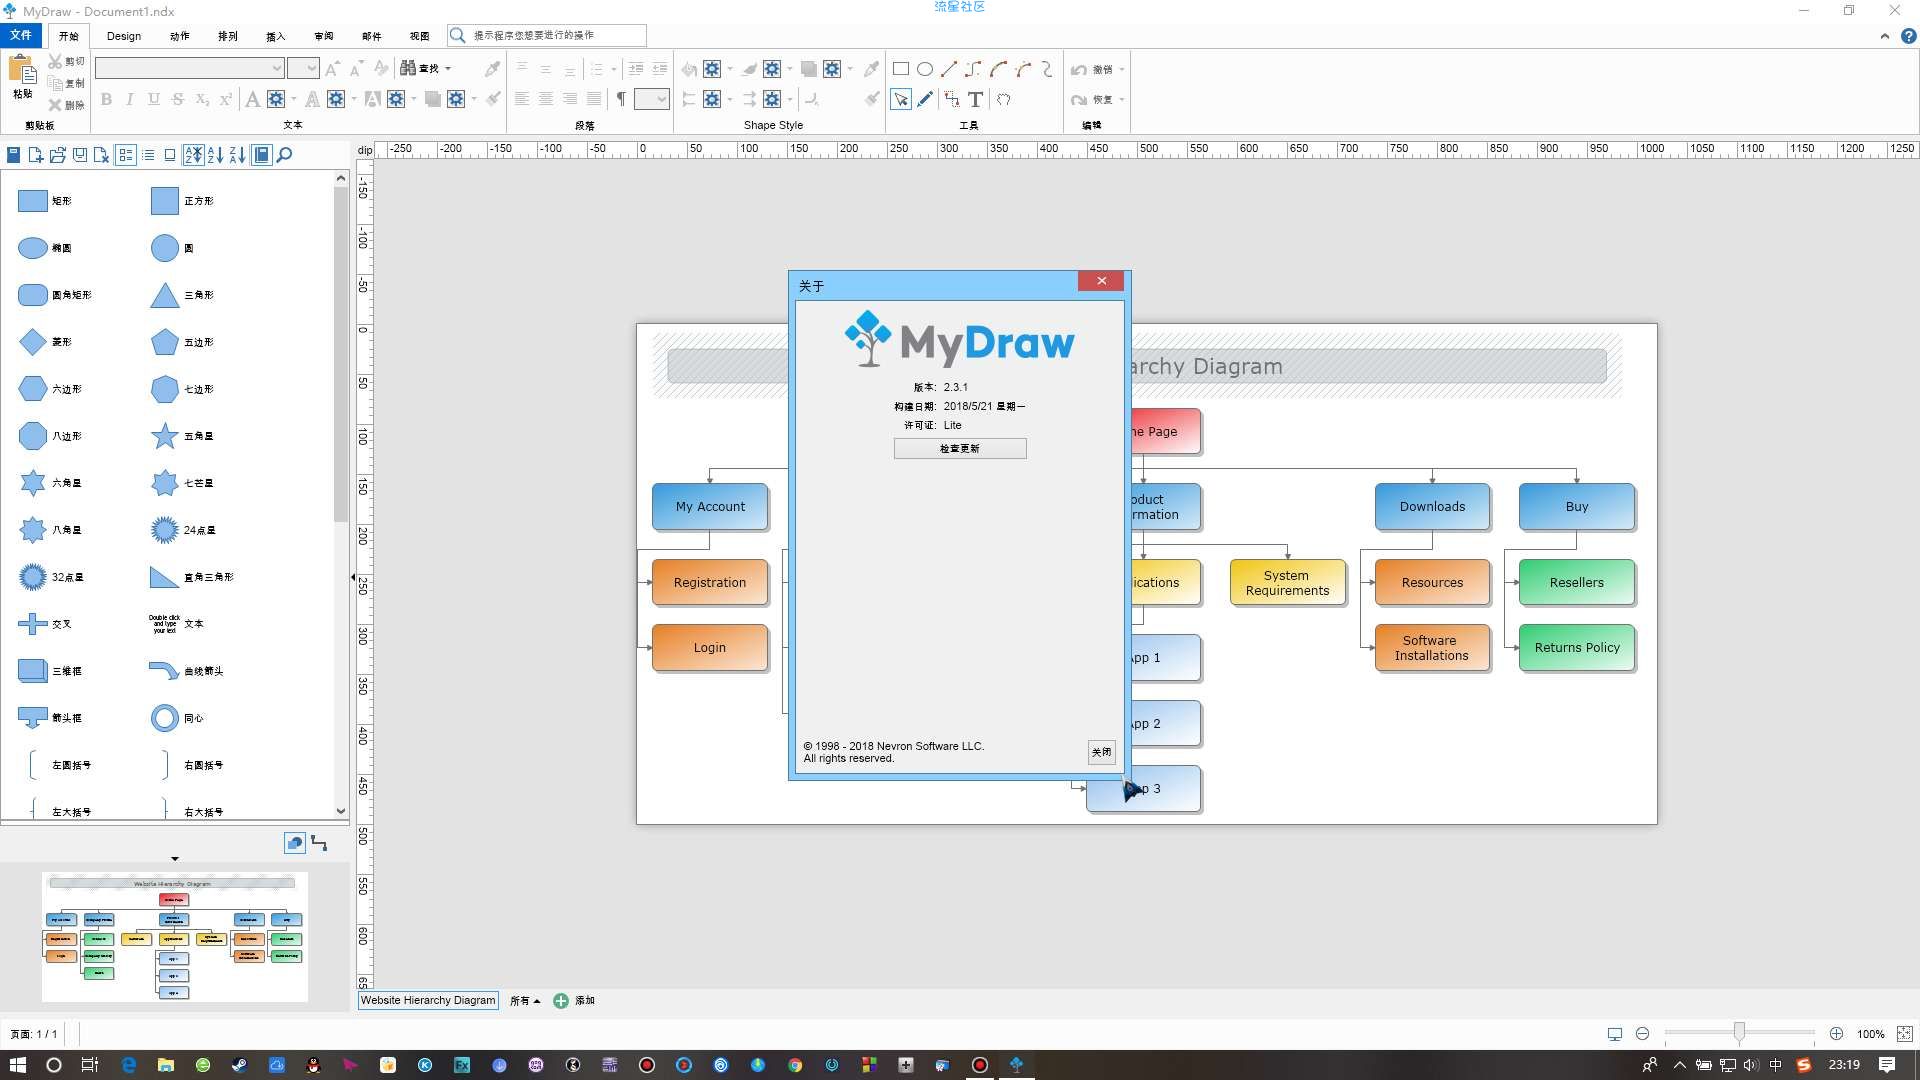The width and height of the screenshot is (1920, 1080).
Task: Switch to the 视图 (View) tab
Action: [419, 36]
